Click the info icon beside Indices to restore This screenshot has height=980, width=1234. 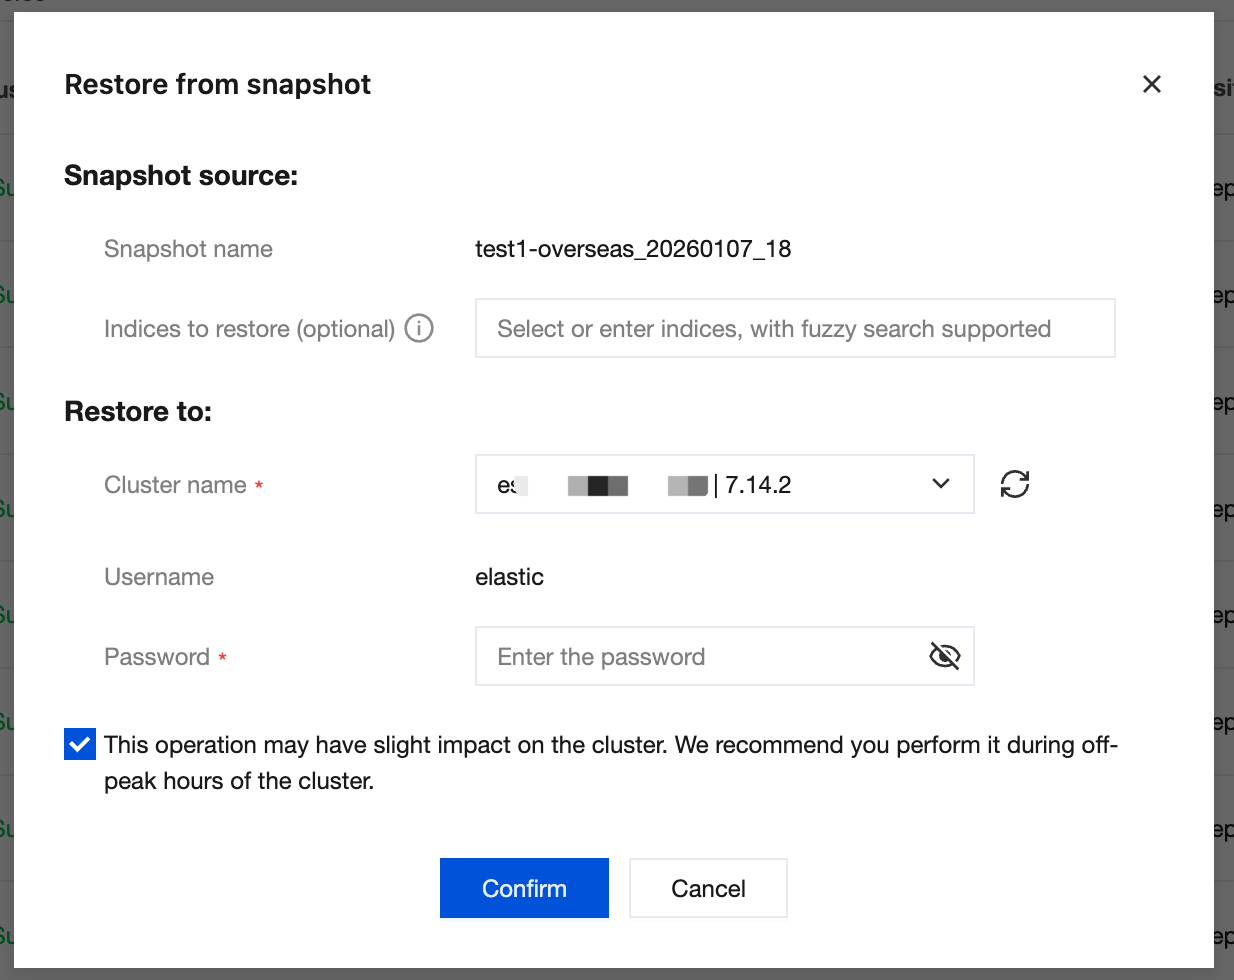pyautogui.click(x=419, y=328)
